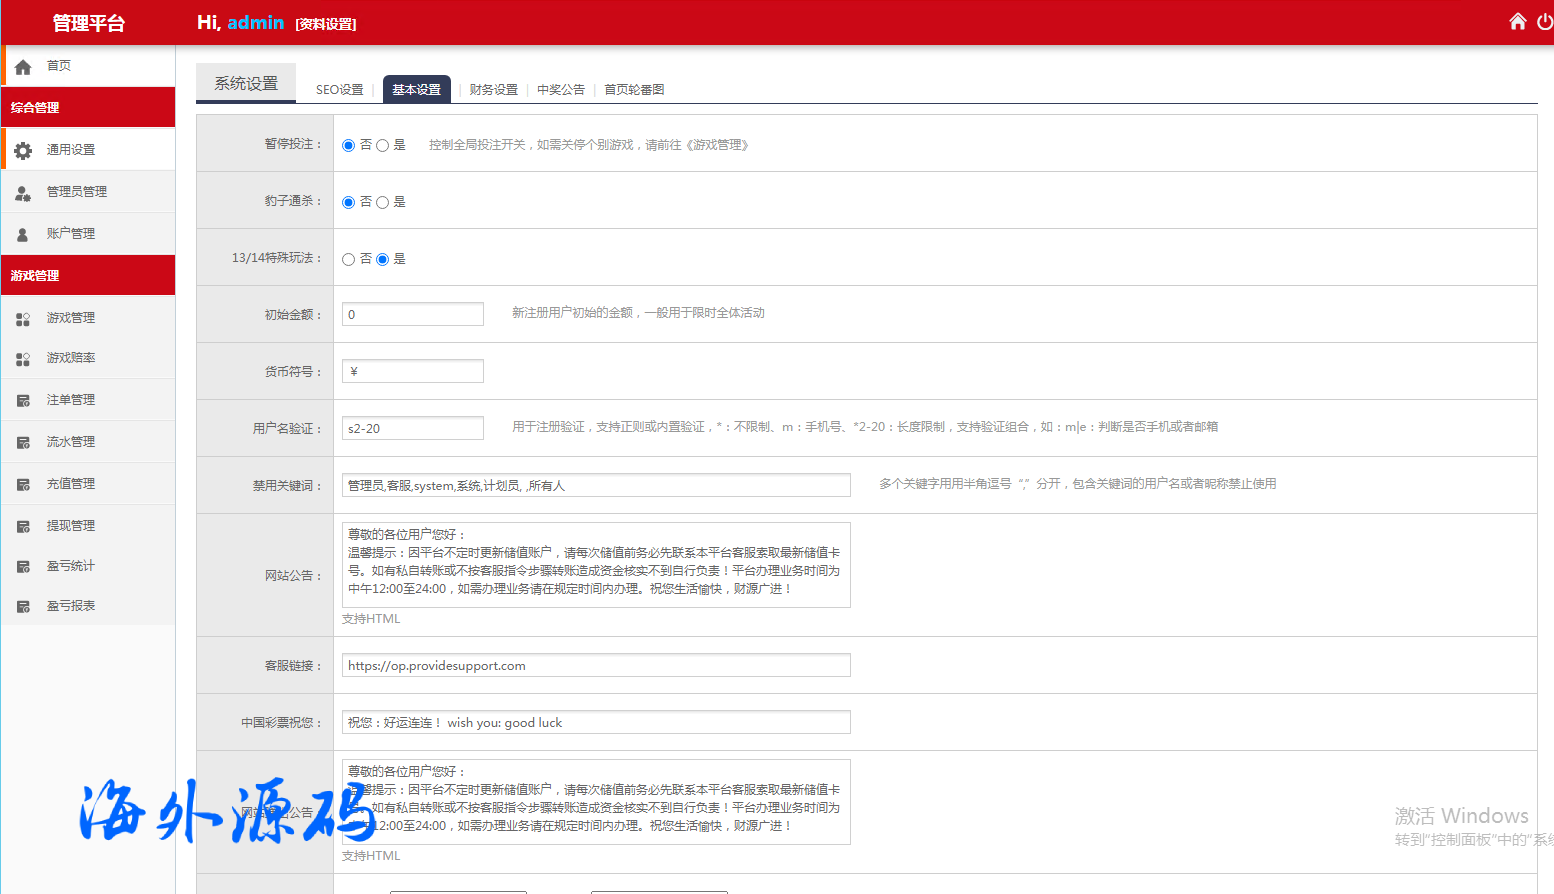Click the 资料设置 link in header
This screenshot has height=894, width=1554.
326,24
